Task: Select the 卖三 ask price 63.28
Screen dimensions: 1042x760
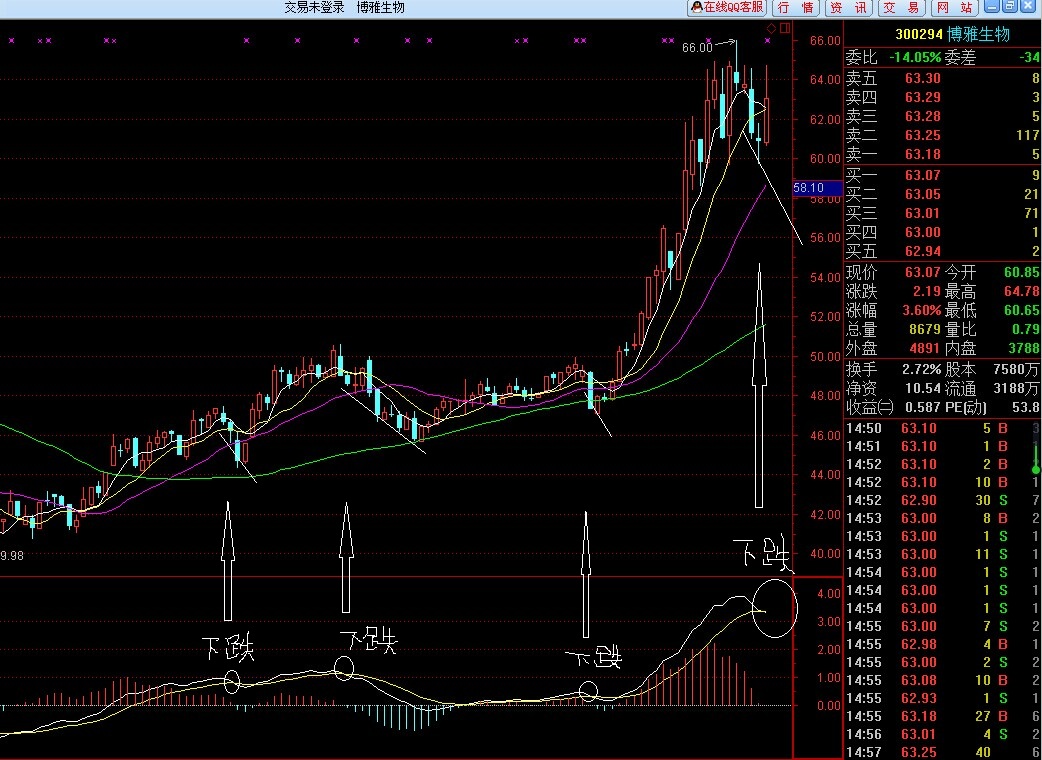Action: tap(922, 116)
